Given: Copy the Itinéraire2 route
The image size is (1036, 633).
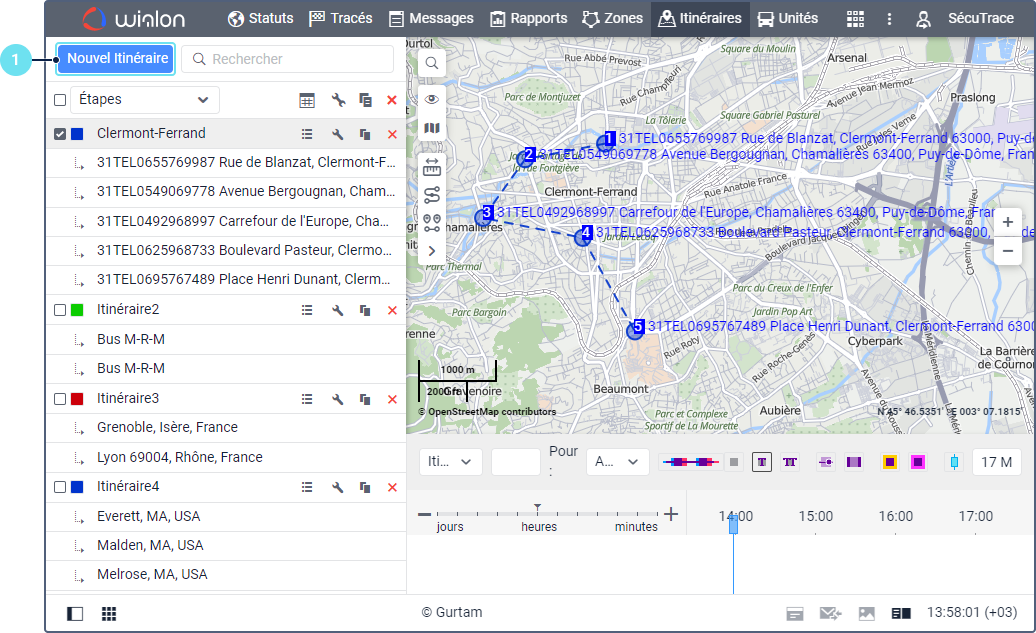Looking at the screenshot, I should click(365, 310).
